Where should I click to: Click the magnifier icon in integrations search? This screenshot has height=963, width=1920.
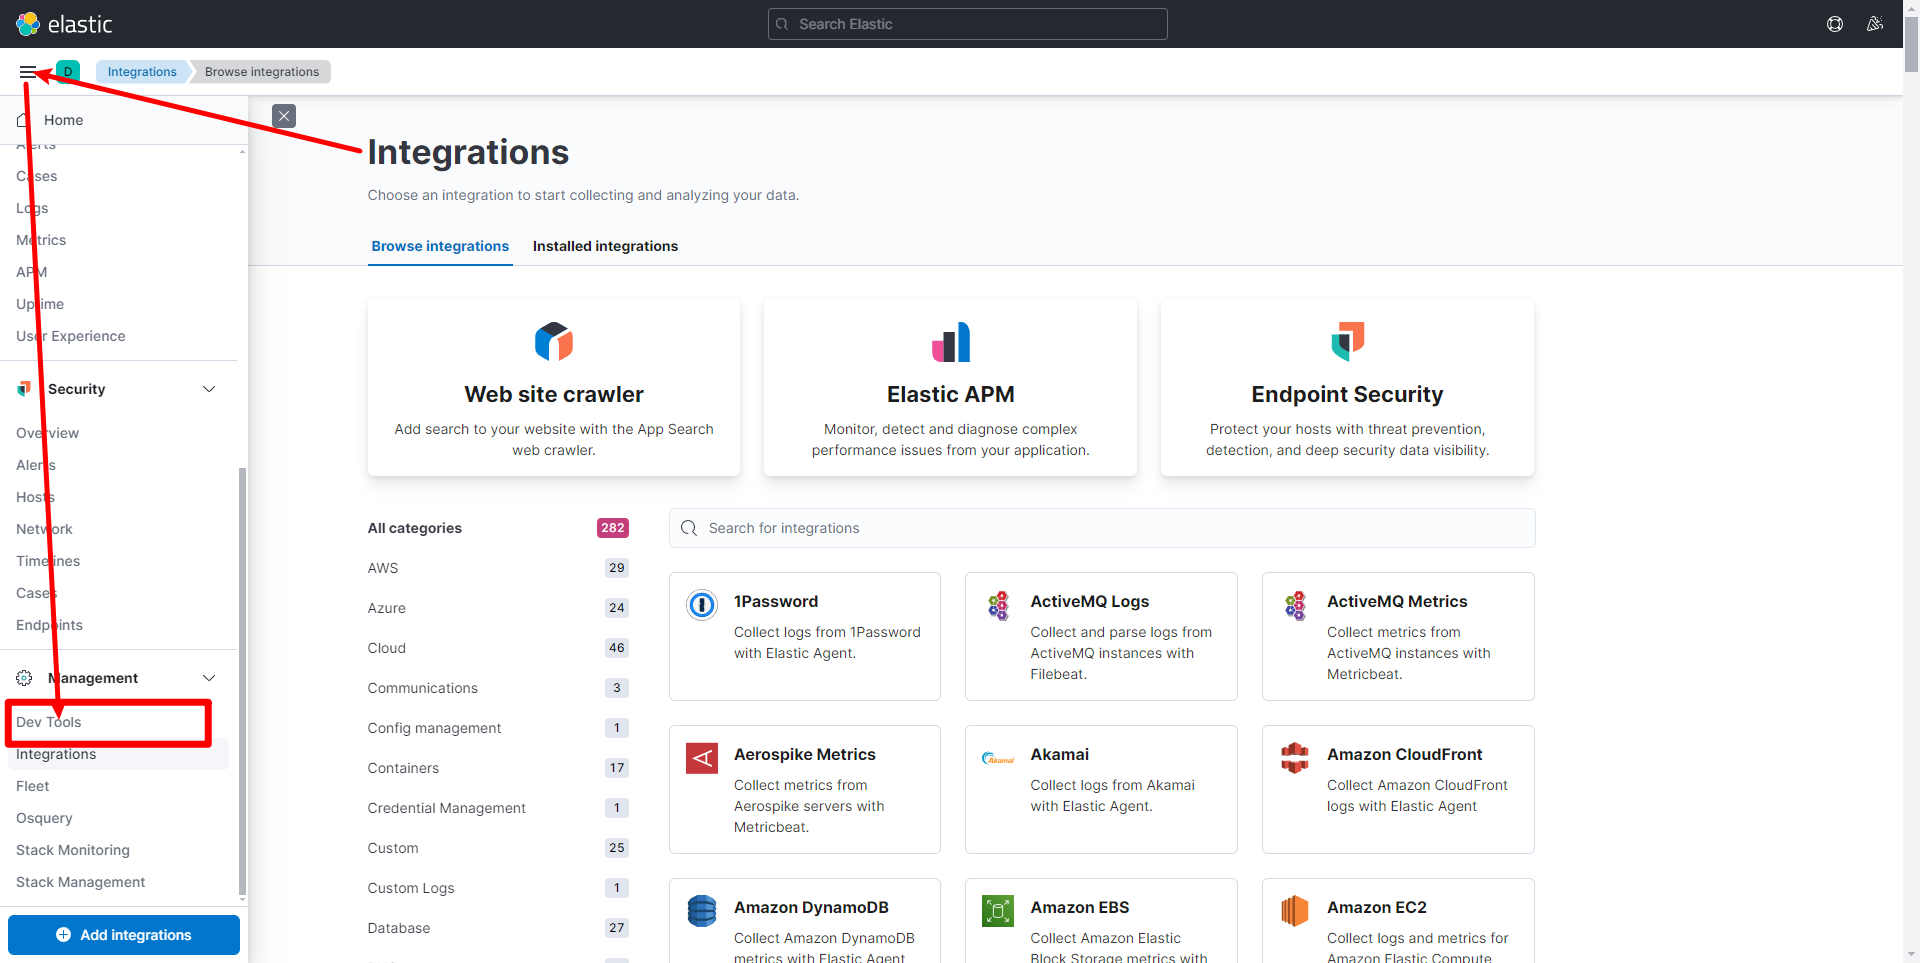coord(689,528)
